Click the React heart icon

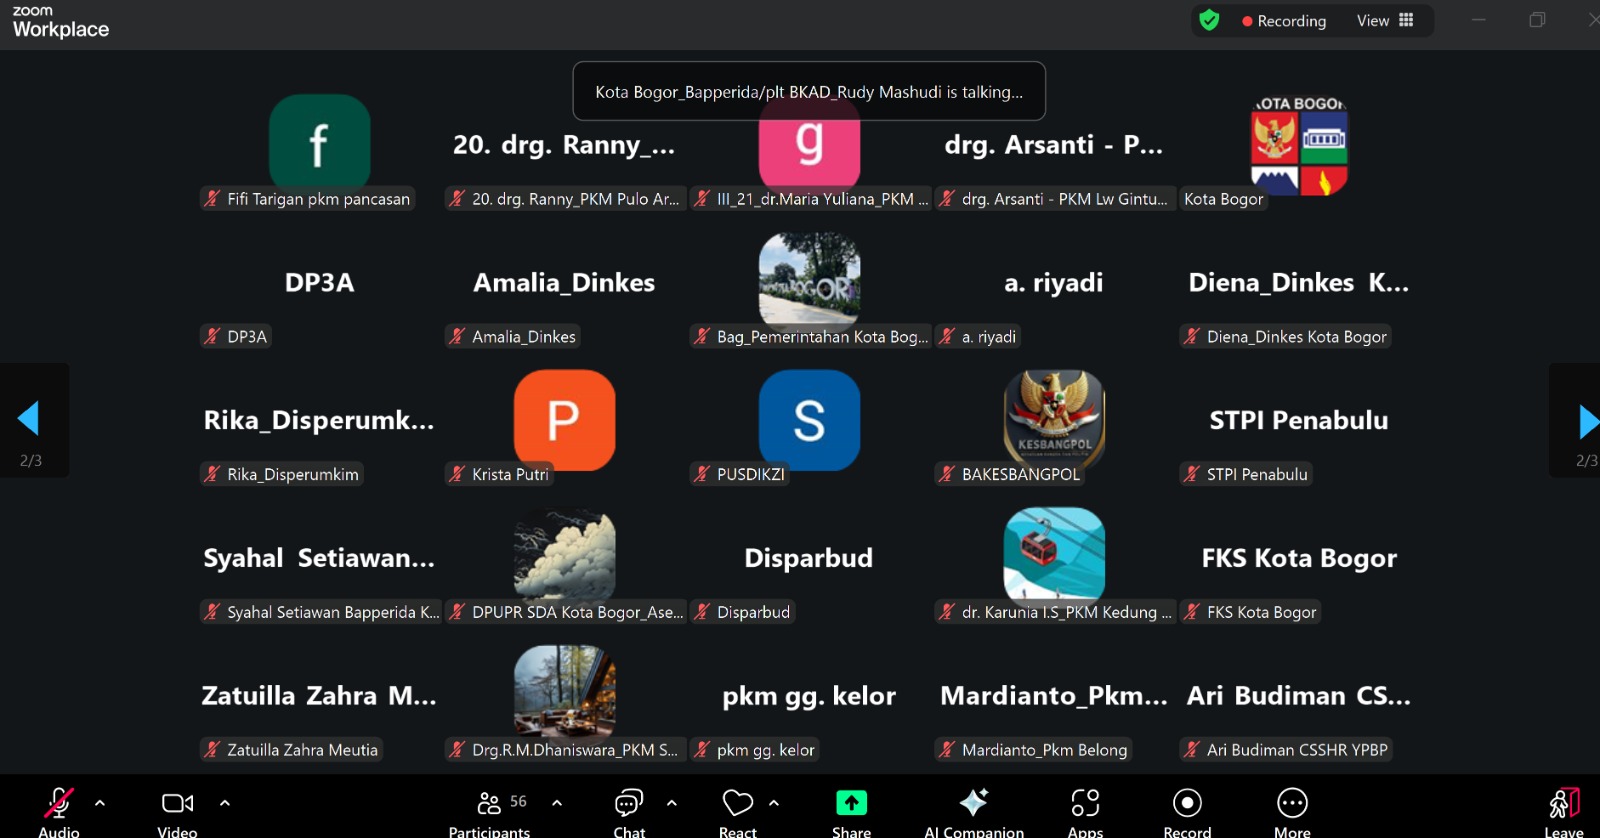click(x=738, y=804)
